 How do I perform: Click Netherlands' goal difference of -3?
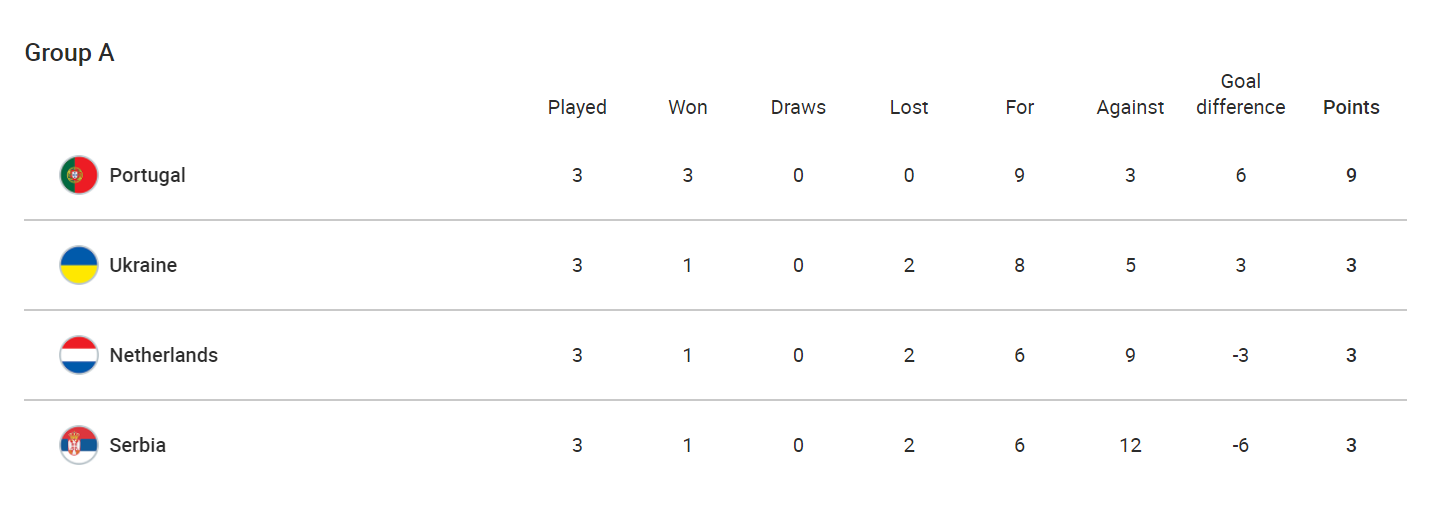coord(1240,355)
